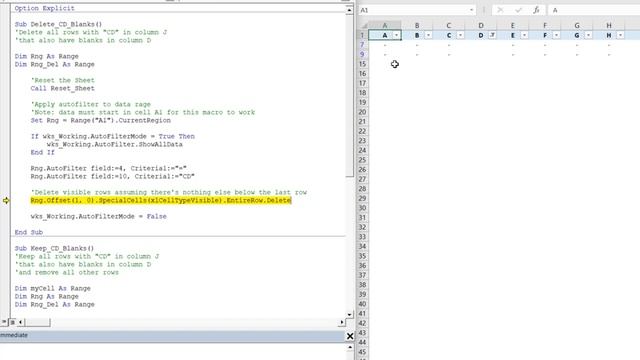Open filter dropdown in column F header cell
The width and height of the screenshot is (640, 360).
coord(556,36)
